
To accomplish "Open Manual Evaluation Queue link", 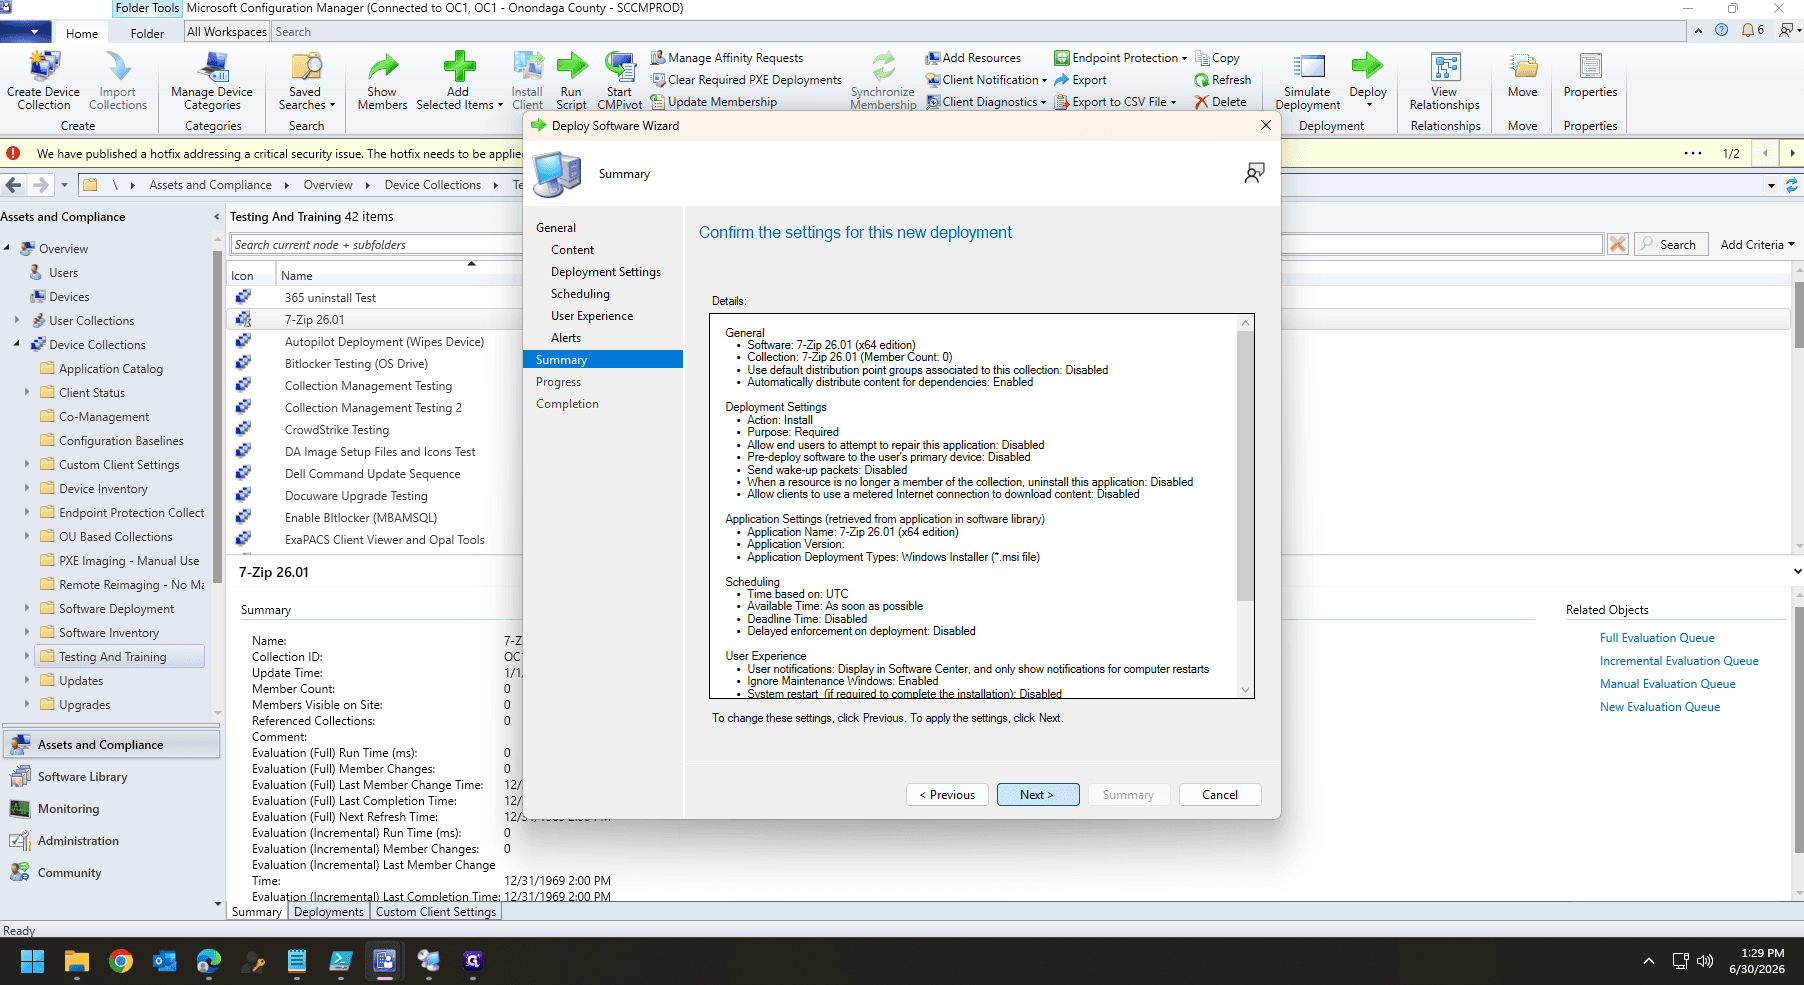I will point(1668,684).
